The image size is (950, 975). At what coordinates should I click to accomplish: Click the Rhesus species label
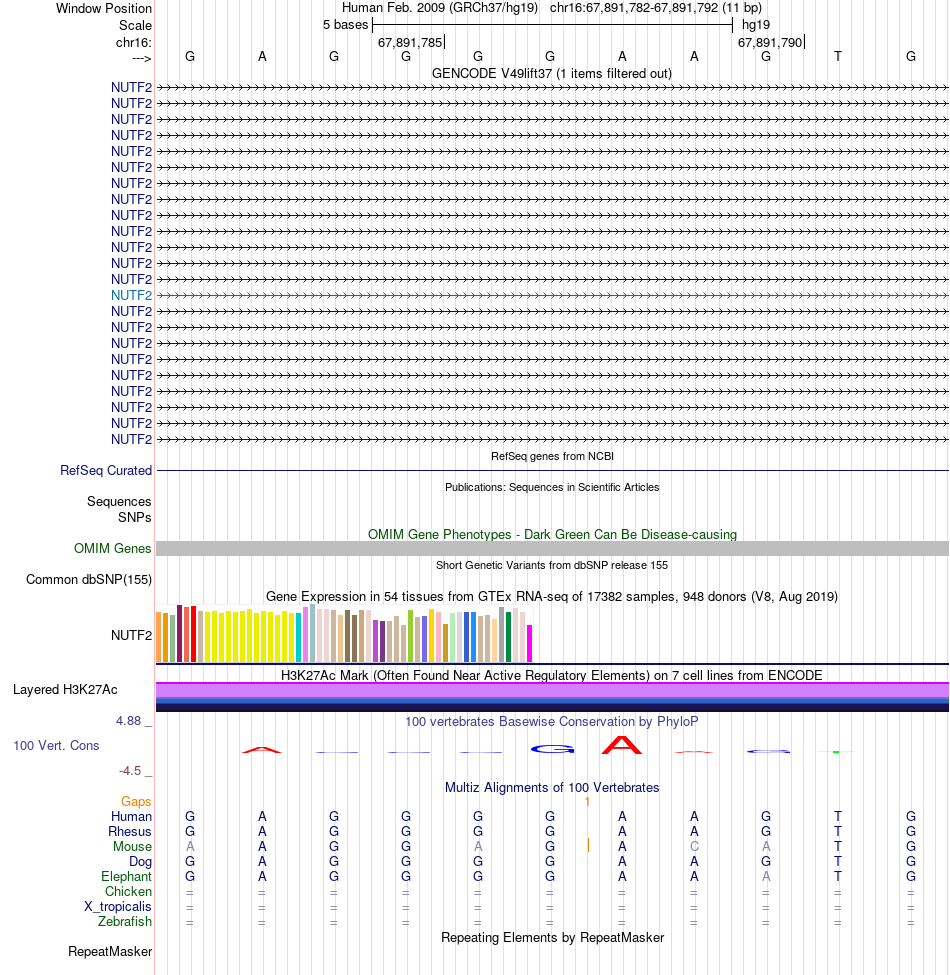[x=130, y=831]
